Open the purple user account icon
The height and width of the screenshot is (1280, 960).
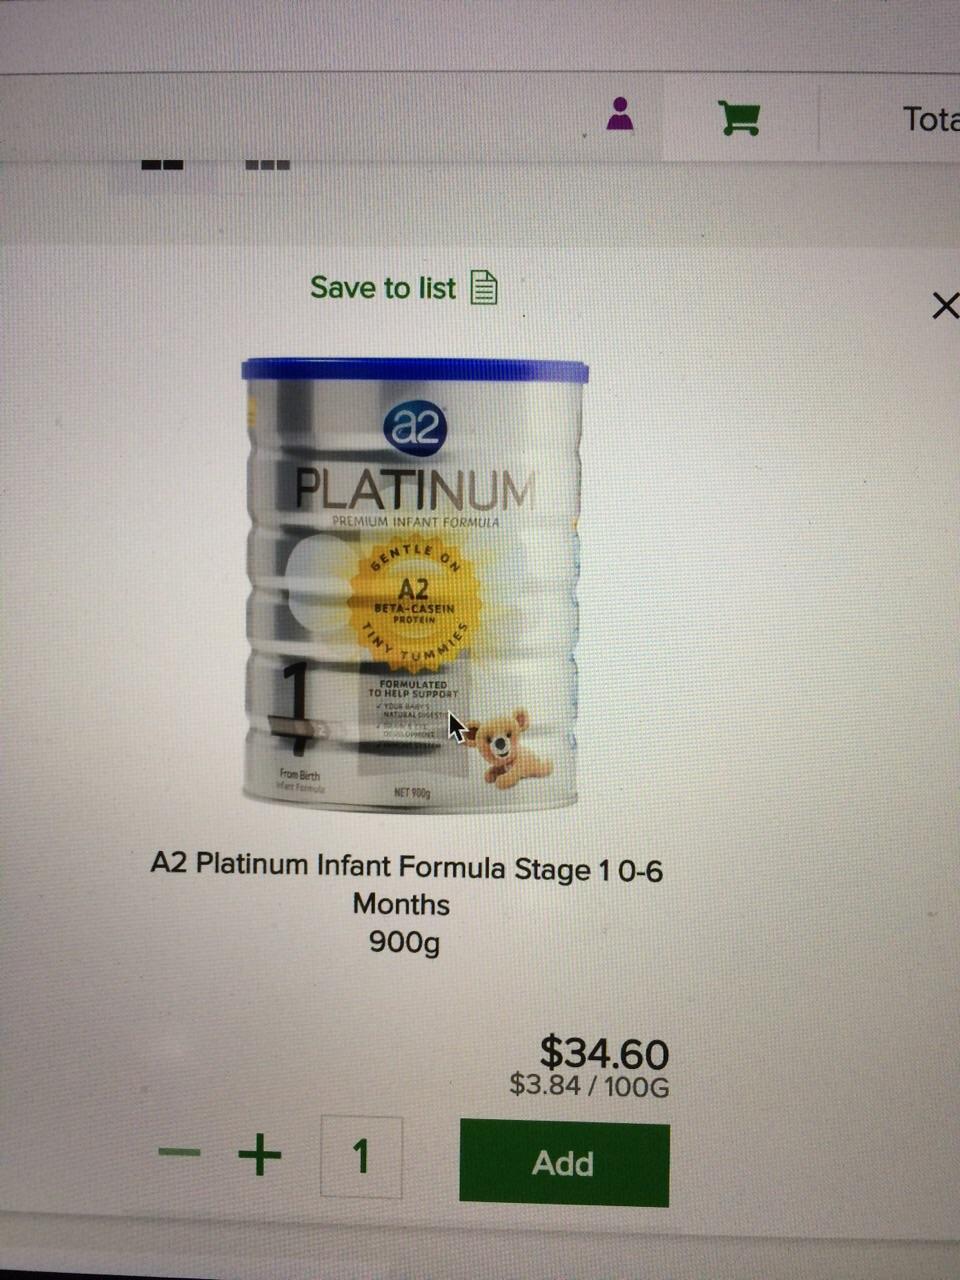(x=620, y=114)
